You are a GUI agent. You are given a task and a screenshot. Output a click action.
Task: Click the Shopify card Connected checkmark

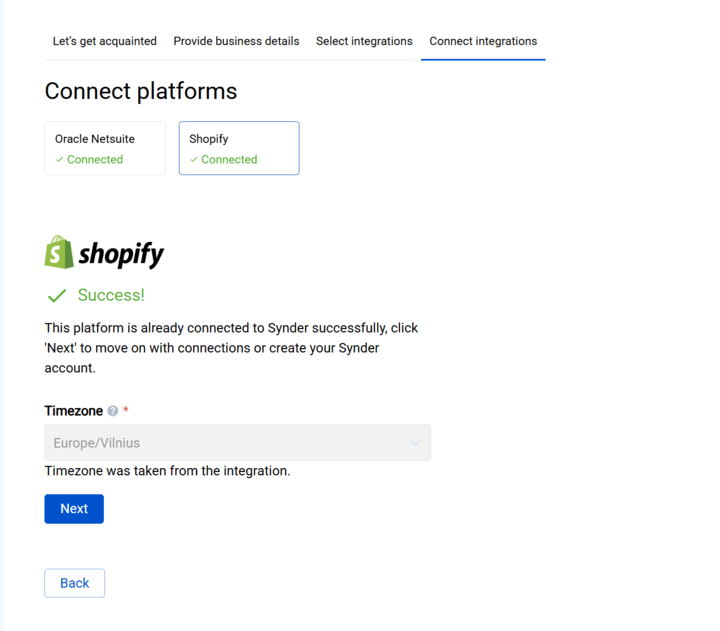[x=194, y=159]
